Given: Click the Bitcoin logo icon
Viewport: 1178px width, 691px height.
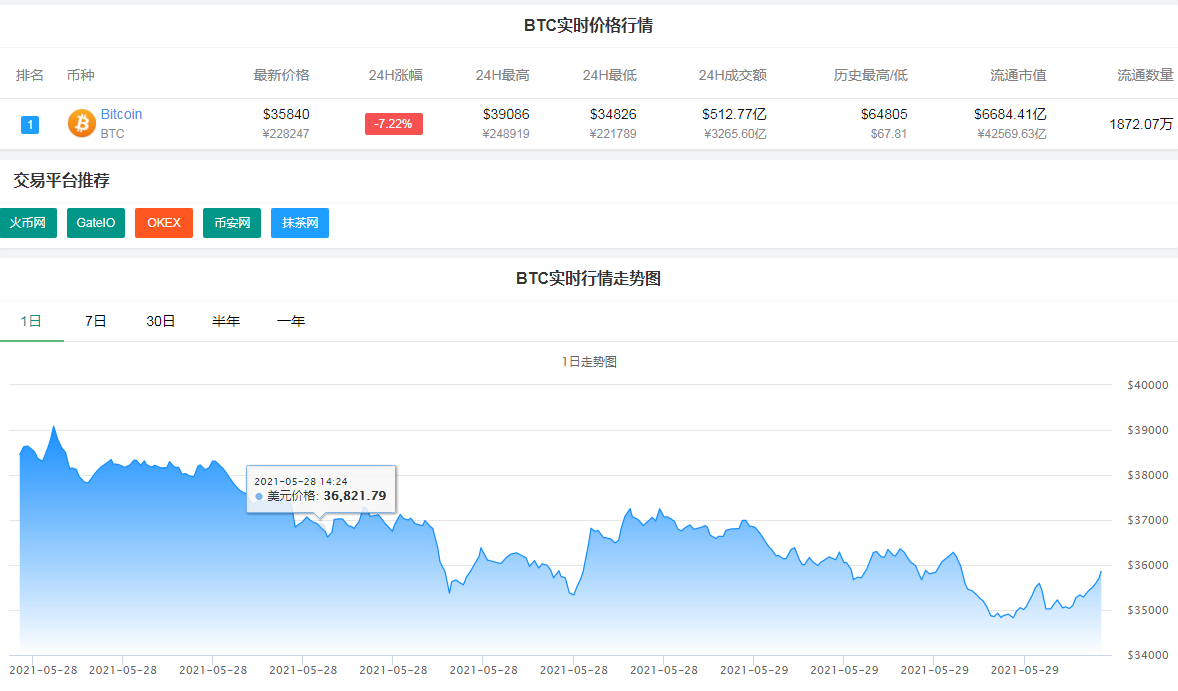Looking at the screenshot, I should 80,123.
